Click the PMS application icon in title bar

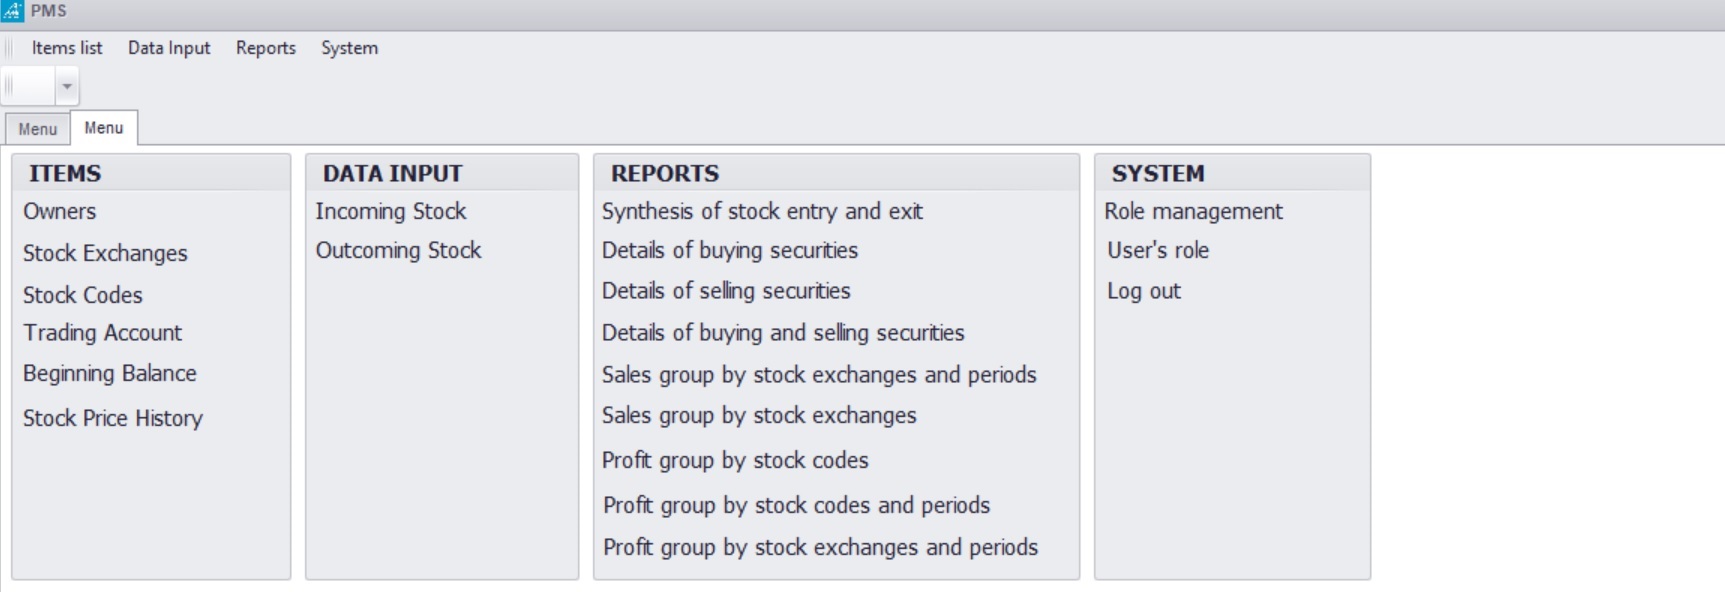point(12,11)
